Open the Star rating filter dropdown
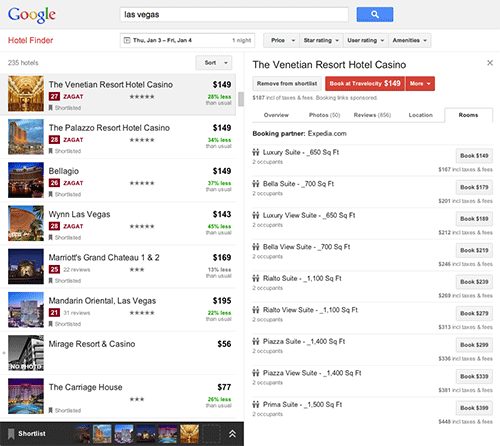 pyautogui.click(x=321, y=40)
